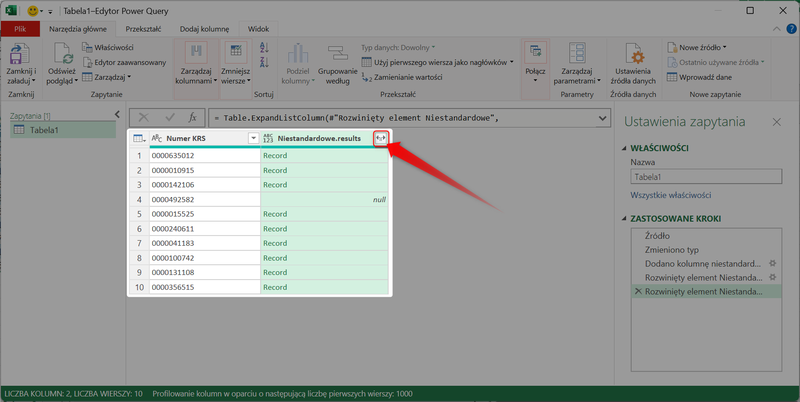The height and width of the screenshot is (402, 800).
Task: Expand the Niestandardowe.results column
Action: pos(381,138)
